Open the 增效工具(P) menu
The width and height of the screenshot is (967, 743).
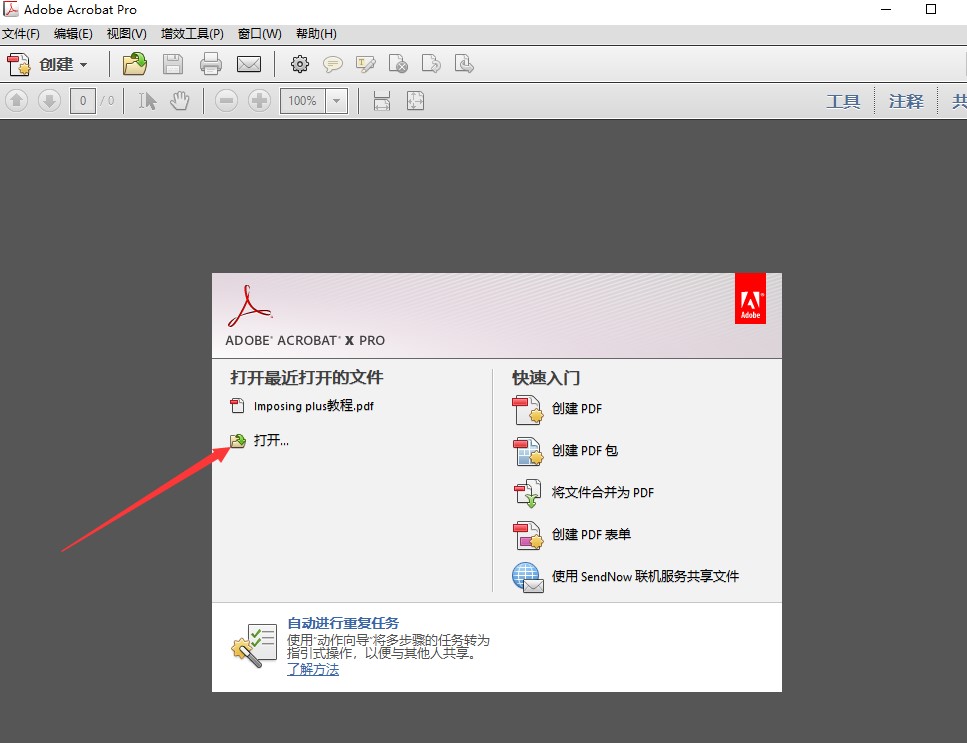coord(192,34)
